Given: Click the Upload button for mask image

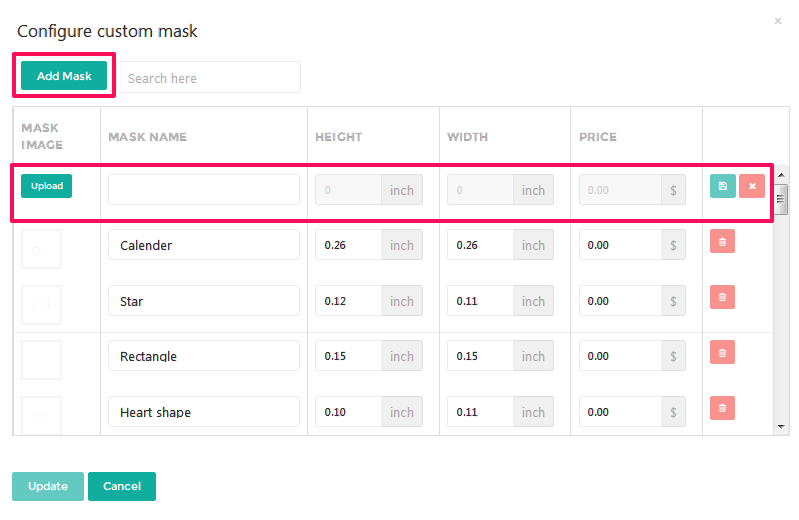Looking at the screenshot, I should [46, 186].
